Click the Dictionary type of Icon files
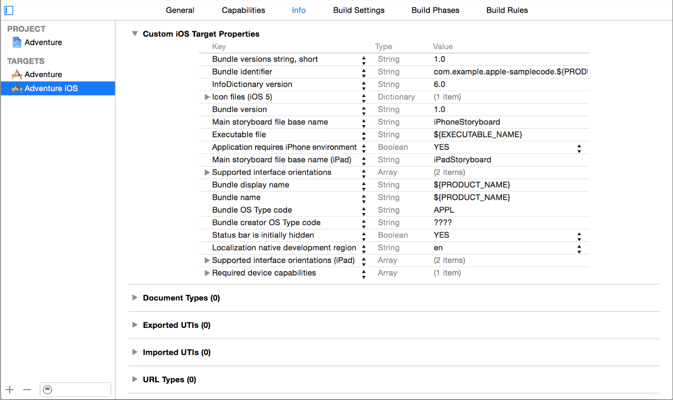 (396, 97)
